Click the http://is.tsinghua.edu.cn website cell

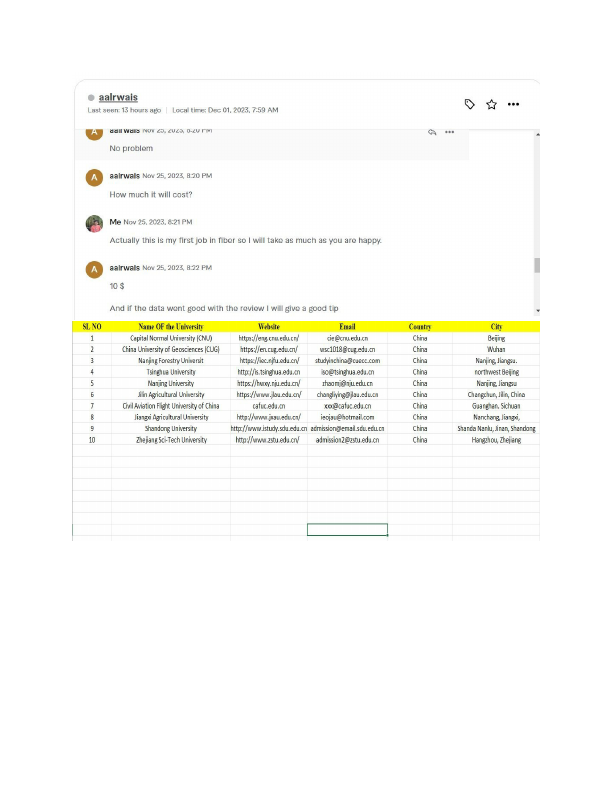pos(269,372)
